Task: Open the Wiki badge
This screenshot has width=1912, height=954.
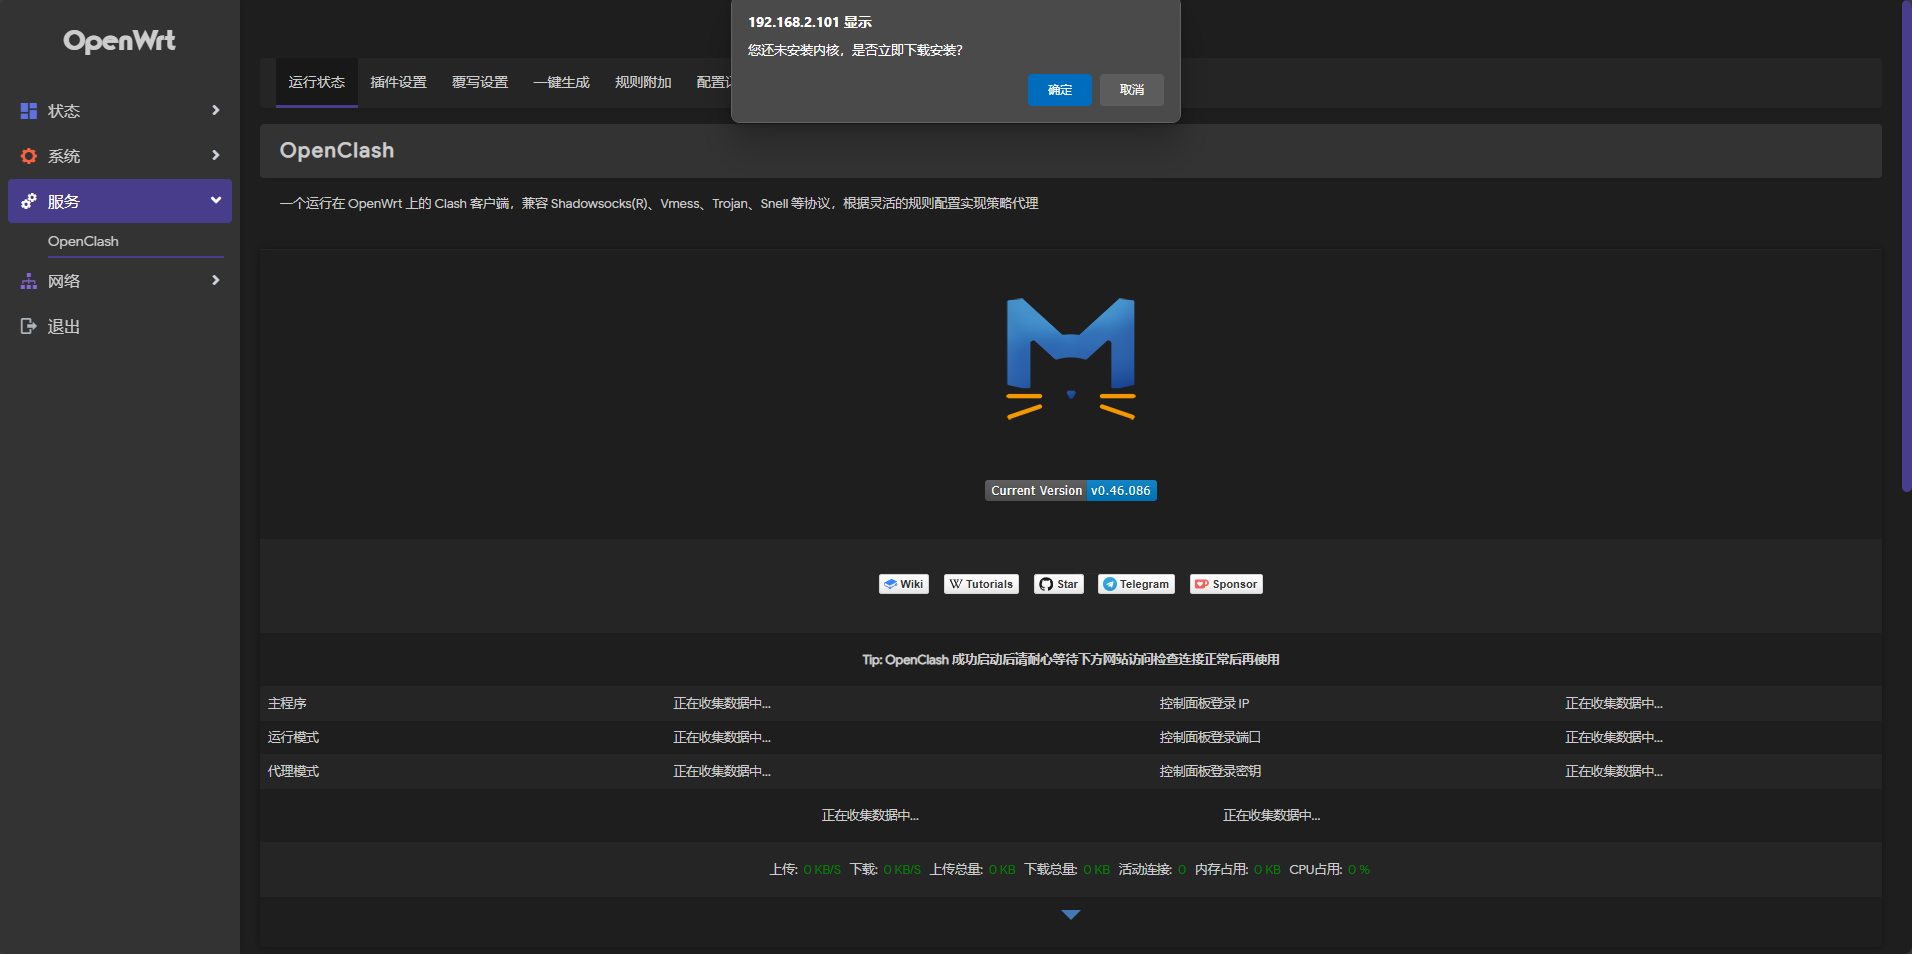Action: pos(903,584)
